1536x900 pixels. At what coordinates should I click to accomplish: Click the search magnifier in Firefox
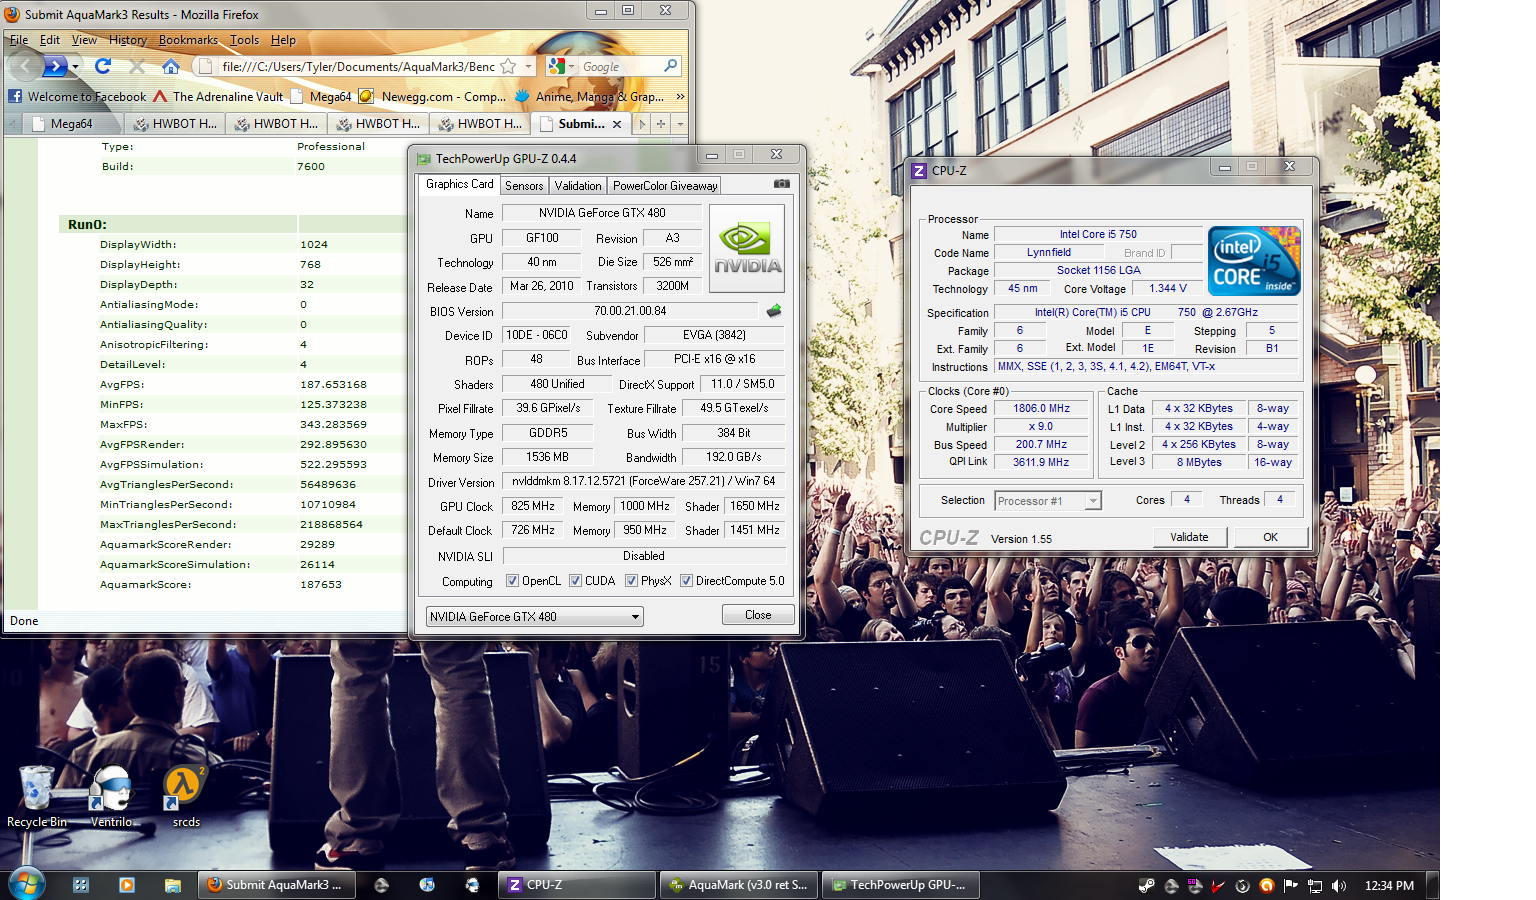[670, 66]
